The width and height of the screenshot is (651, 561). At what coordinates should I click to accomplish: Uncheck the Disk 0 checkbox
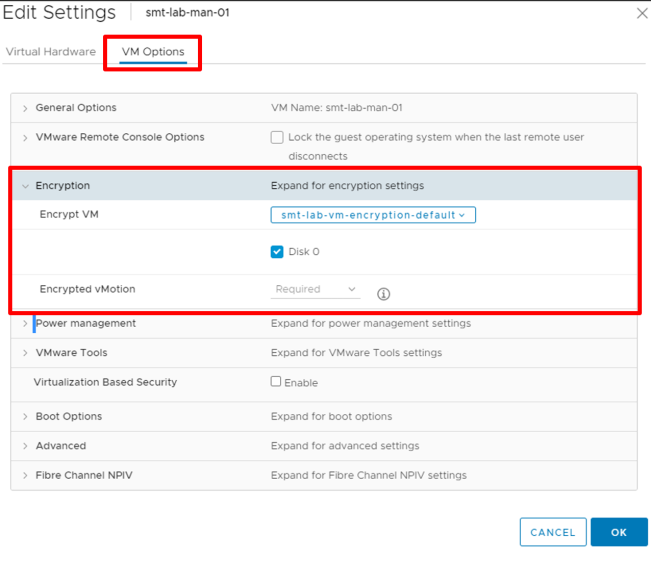(277, 252)
